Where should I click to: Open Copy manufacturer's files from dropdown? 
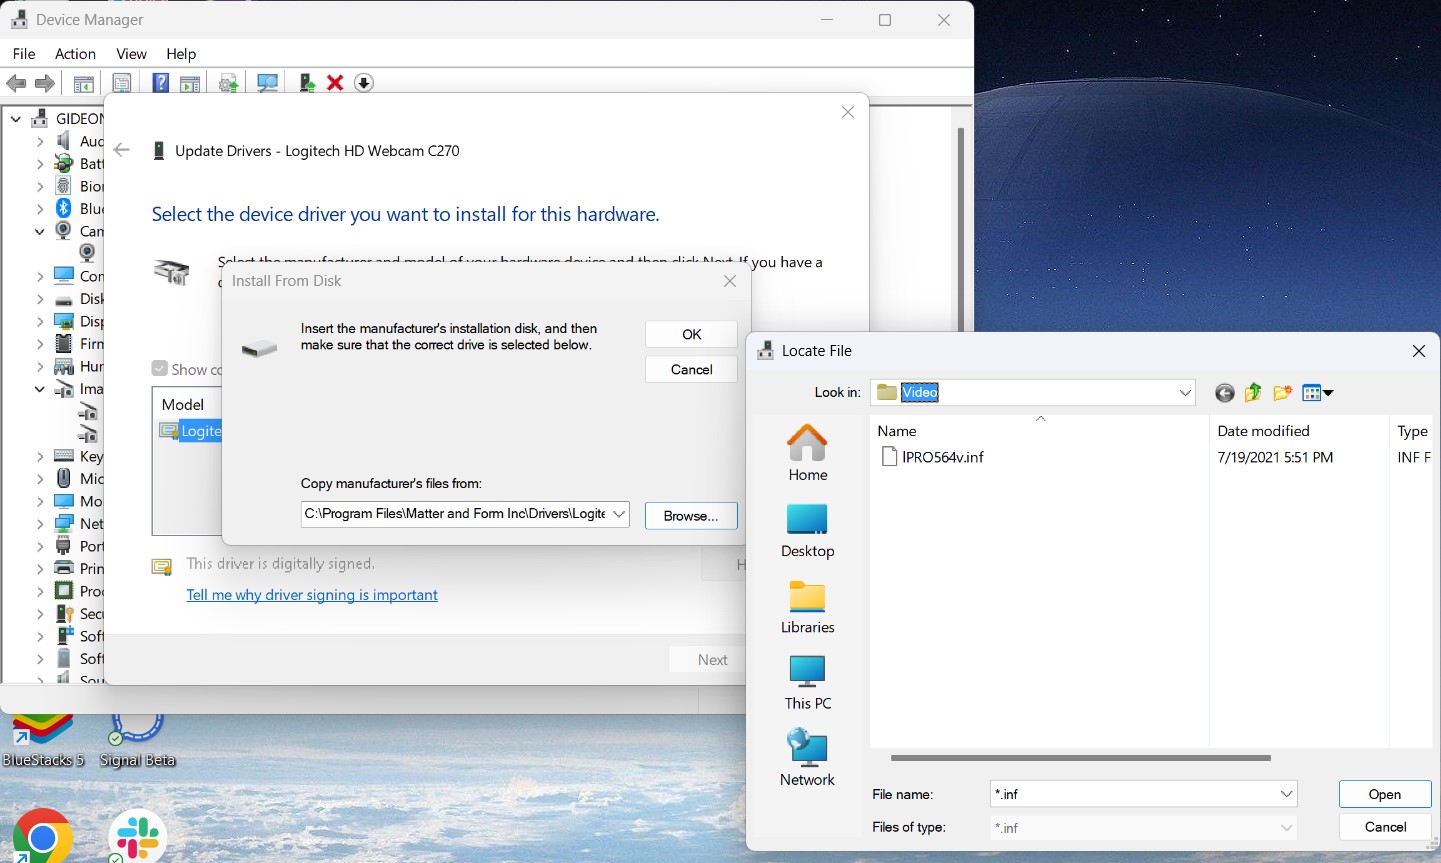pos(619,514)
